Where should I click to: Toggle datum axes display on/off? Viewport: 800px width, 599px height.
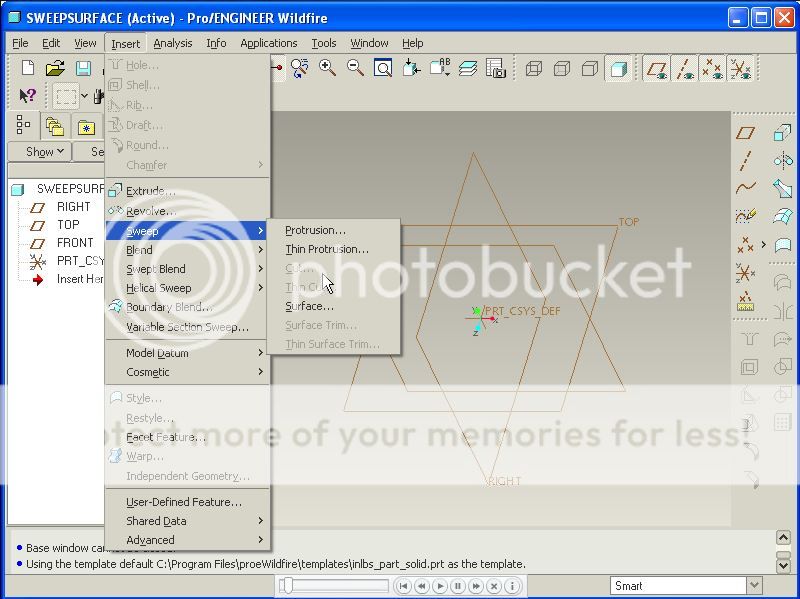(684, 69)
